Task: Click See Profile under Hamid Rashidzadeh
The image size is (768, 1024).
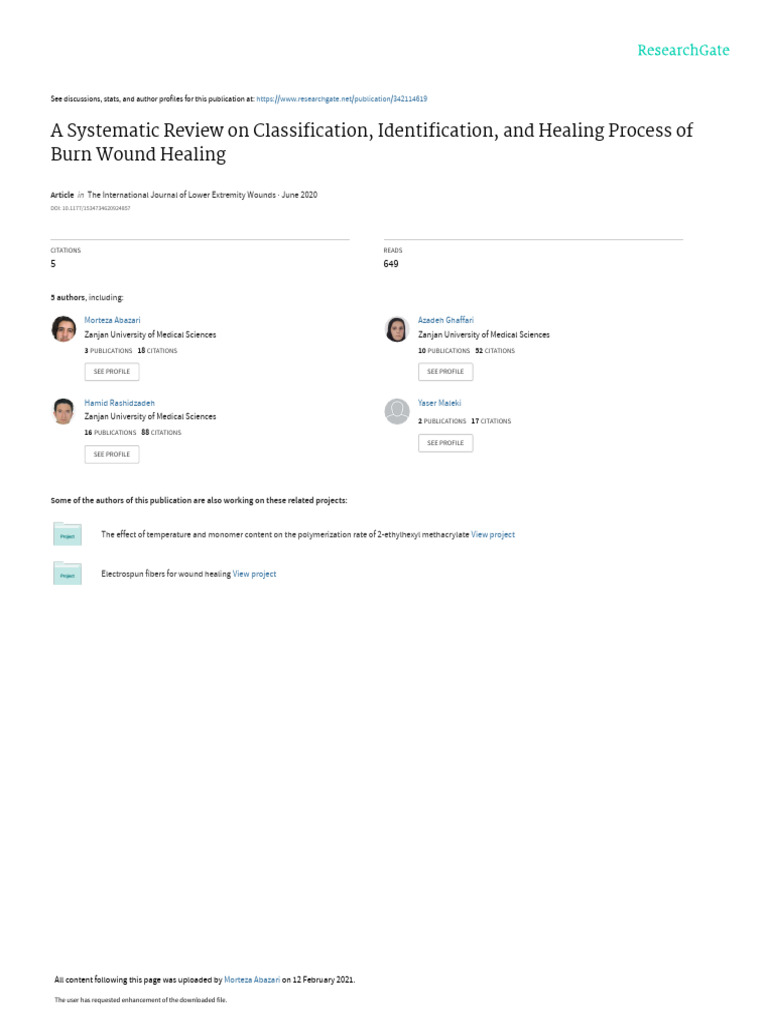Action: click(x=111, y=454)
